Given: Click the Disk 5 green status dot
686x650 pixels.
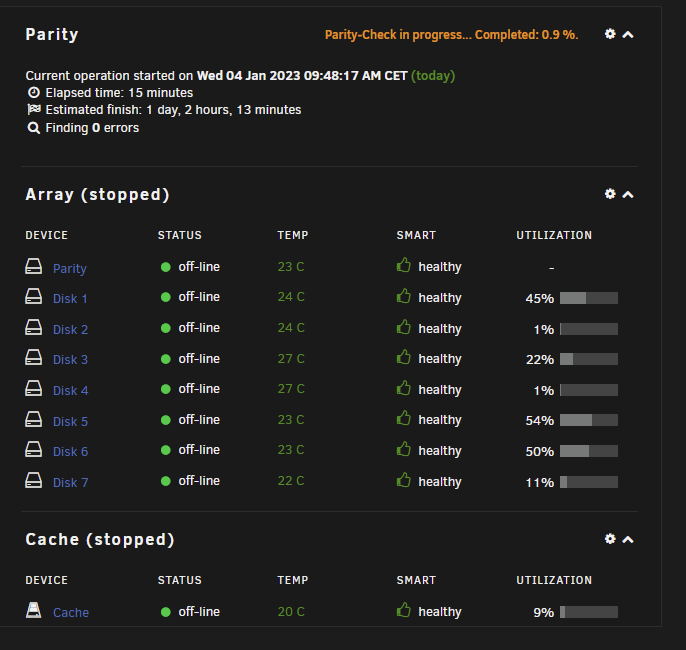Looking at the screenshot, I should pos(165,420).
